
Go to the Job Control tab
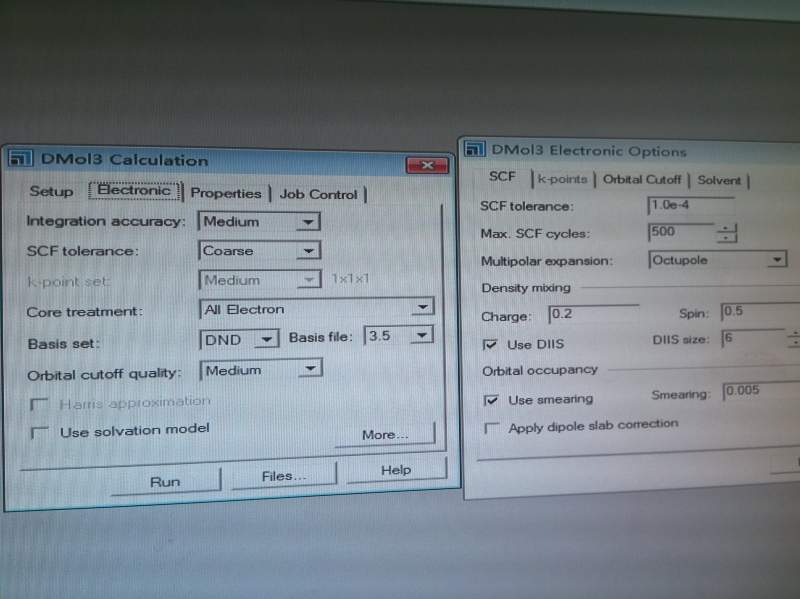tap(318, 194)
